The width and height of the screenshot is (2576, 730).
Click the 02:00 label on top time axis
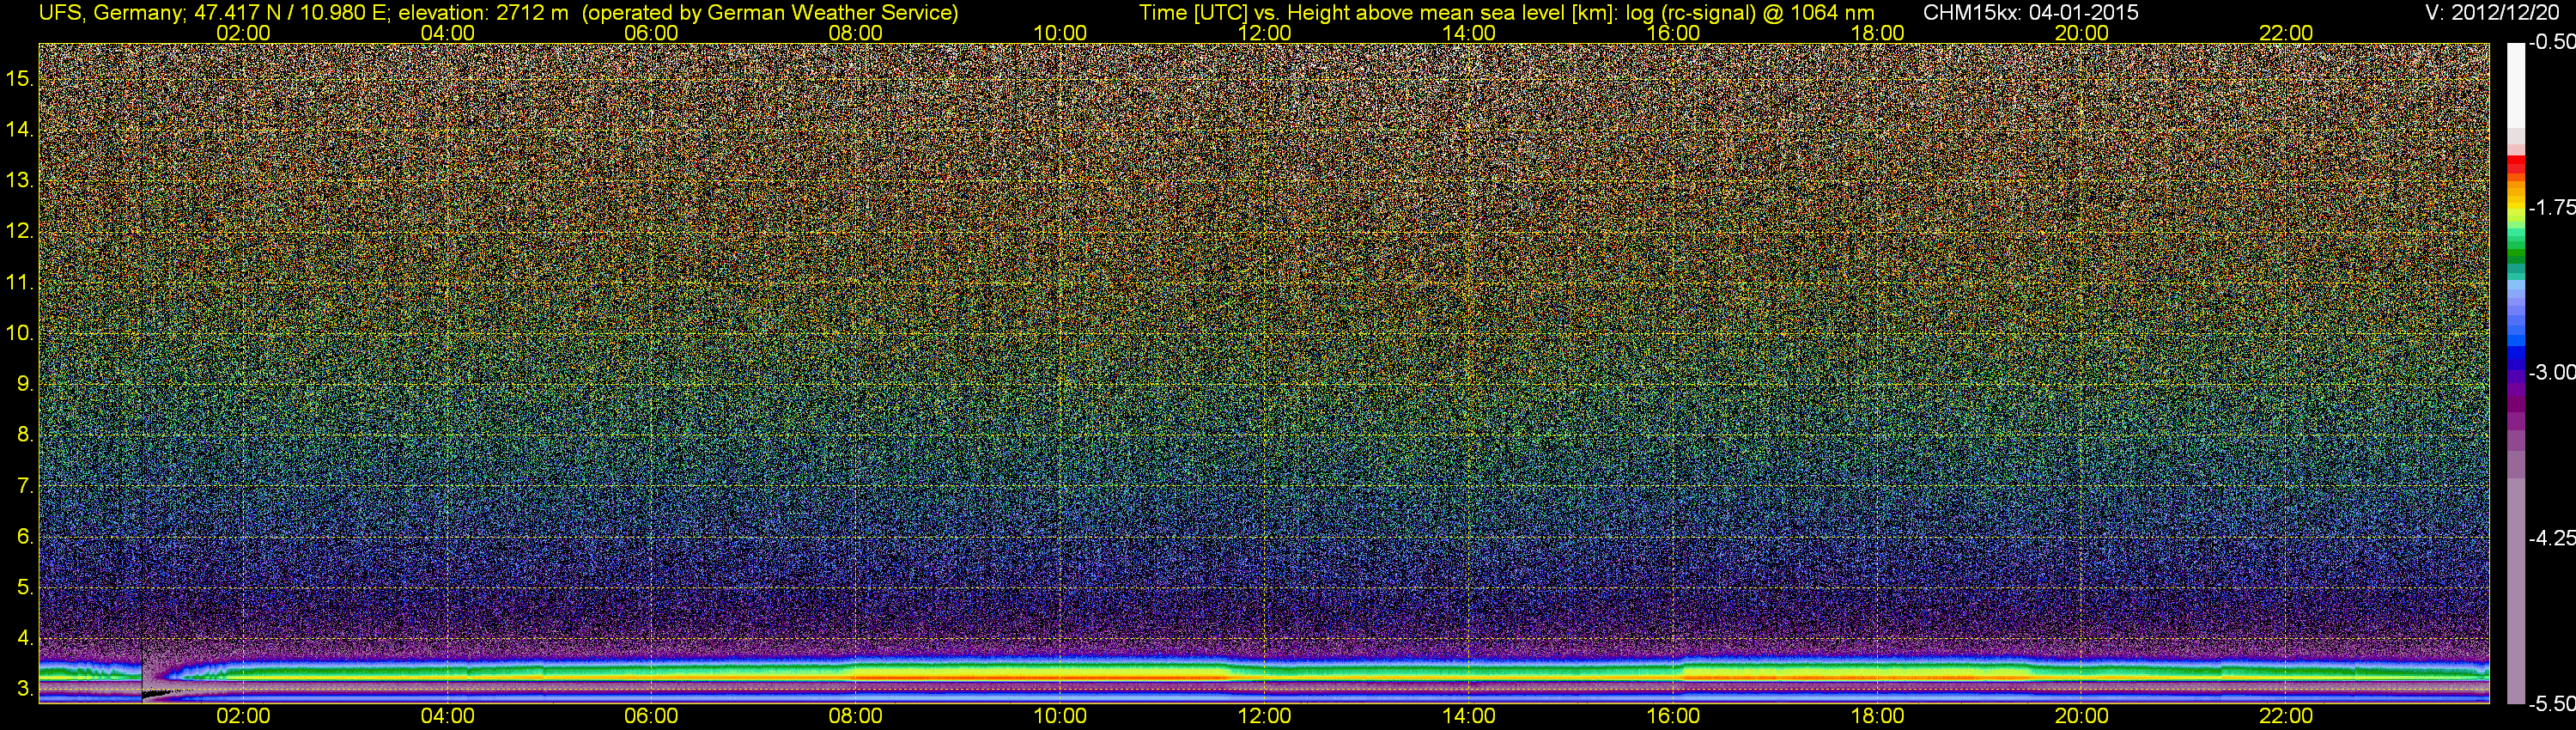click(x=243, y=33)
